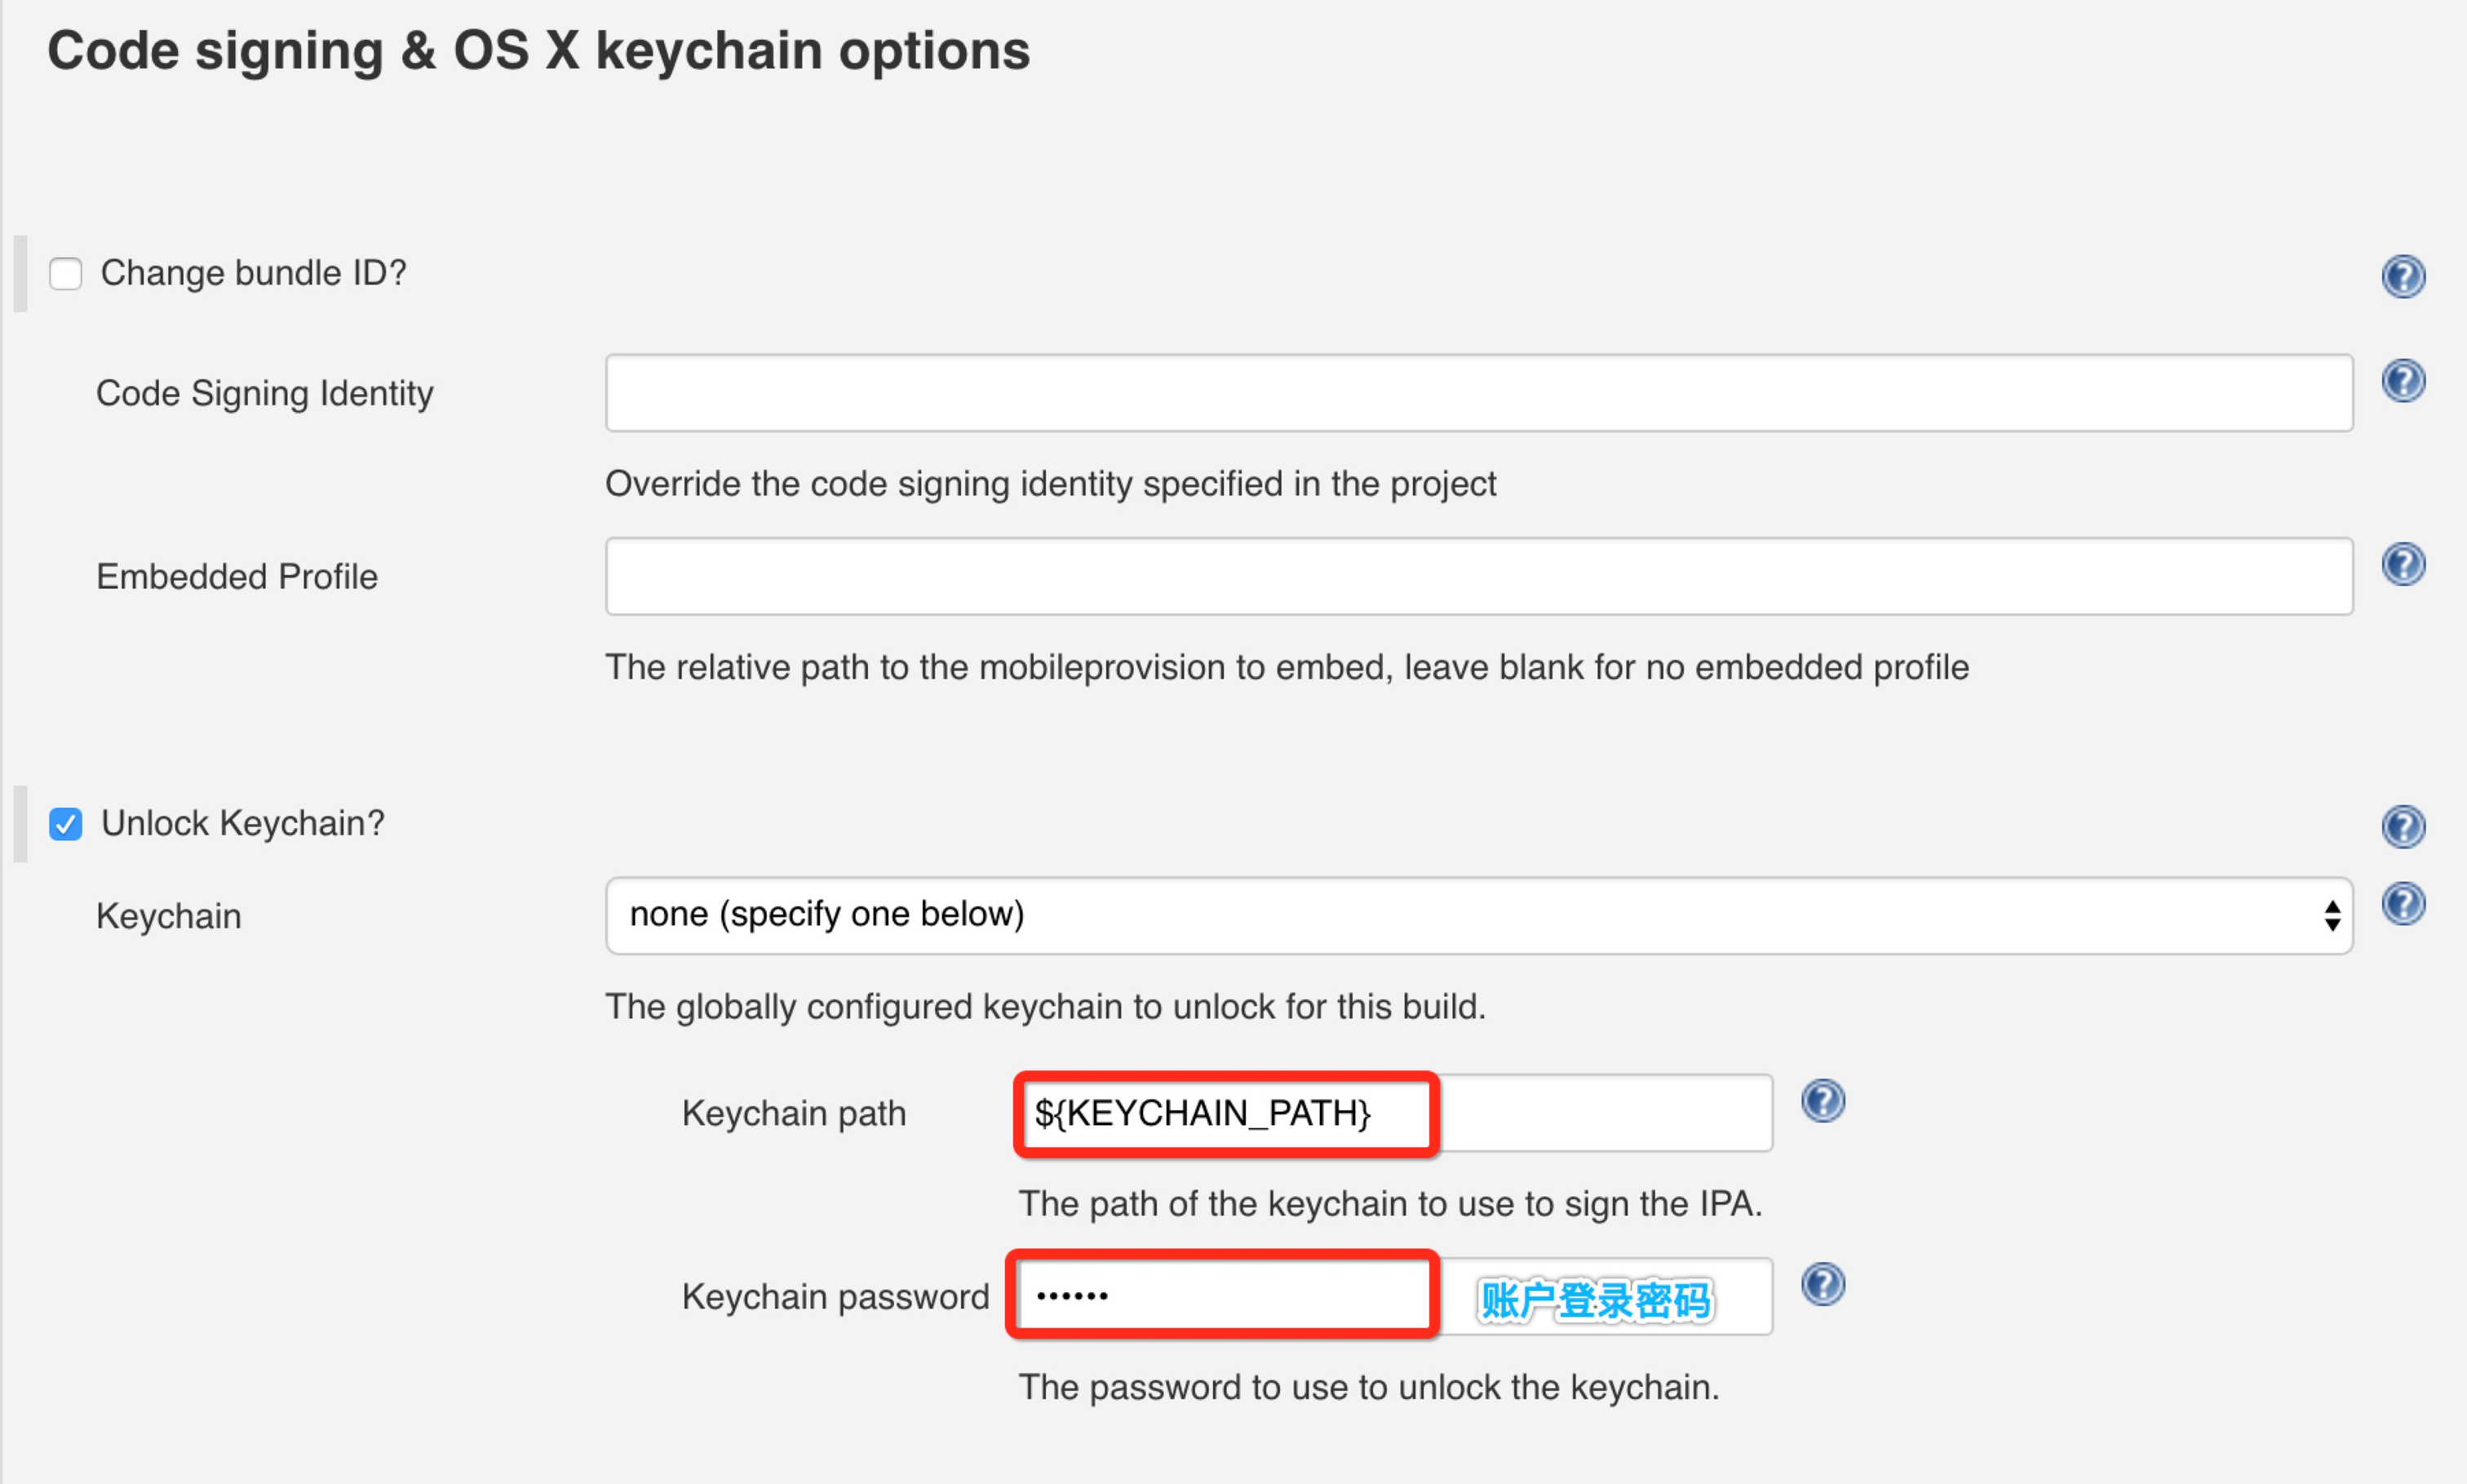This screenshot has width=2467, height=1484.
Task: Enable the Change bundle ID checkbox
Action: pos(65,273)
